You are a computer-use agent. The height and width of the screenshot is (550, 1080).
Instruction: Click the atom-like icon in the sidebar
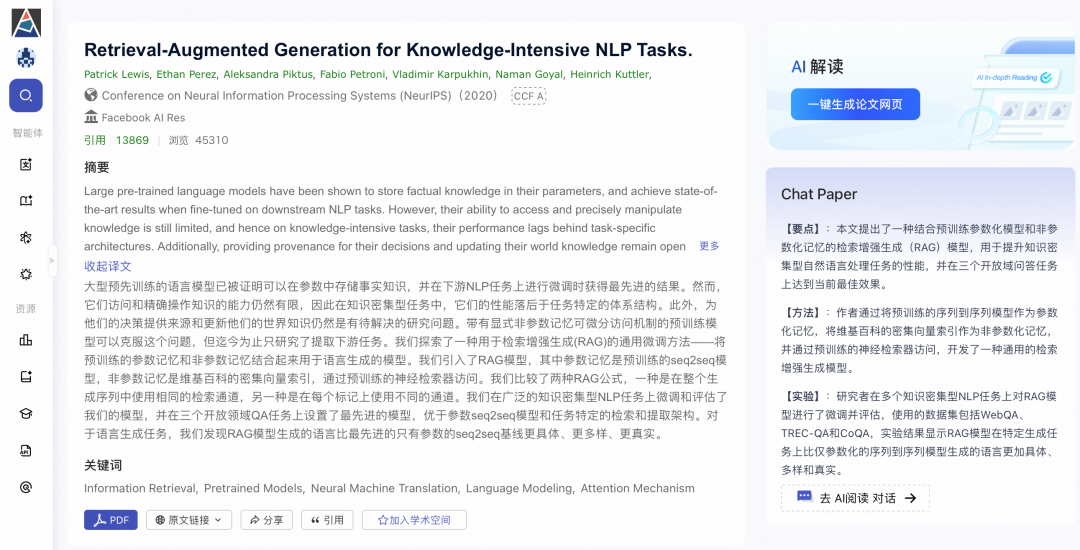pyautogui.click(x=26, y=237)
